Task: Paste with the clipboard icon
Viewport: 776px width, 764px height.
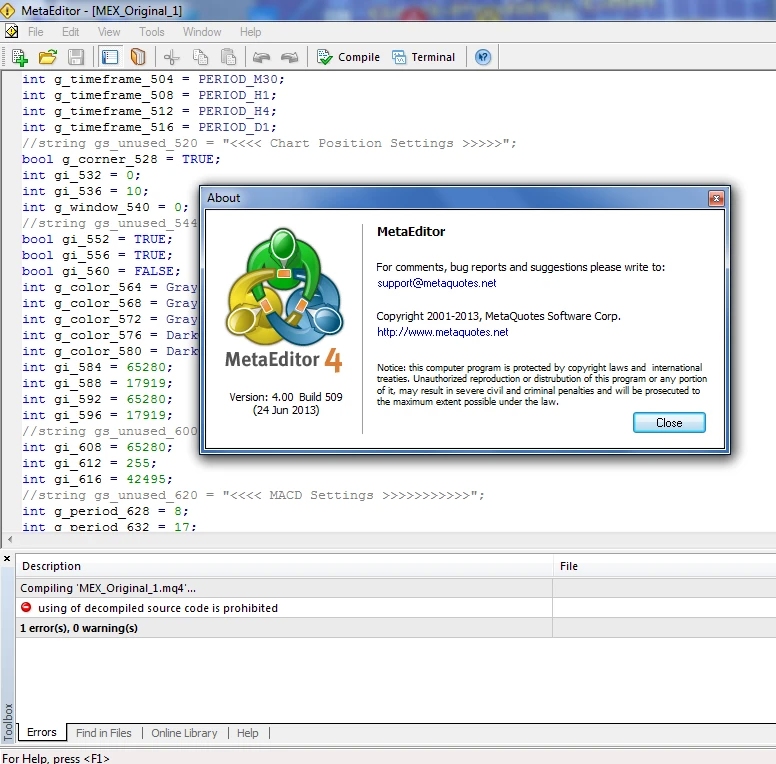Action: [x=228, y=57]
